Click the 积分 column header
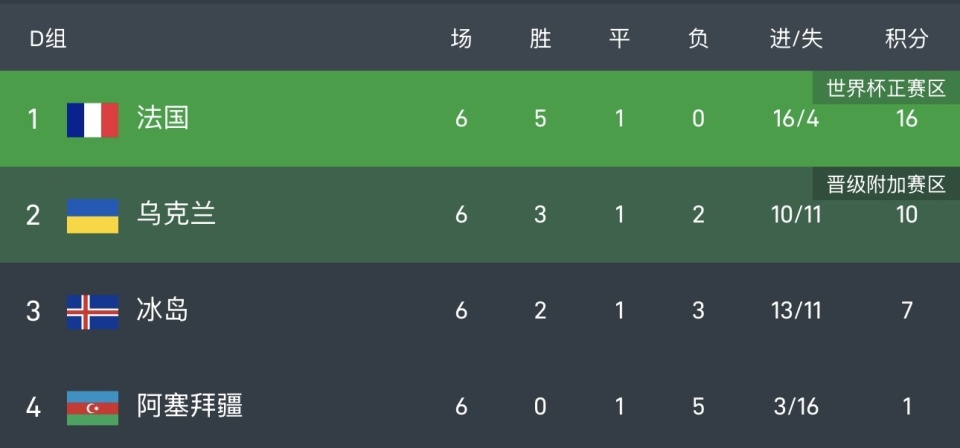The height and width of the screenshot is (448, 960). pyautogui.click(x=906, y=39)
